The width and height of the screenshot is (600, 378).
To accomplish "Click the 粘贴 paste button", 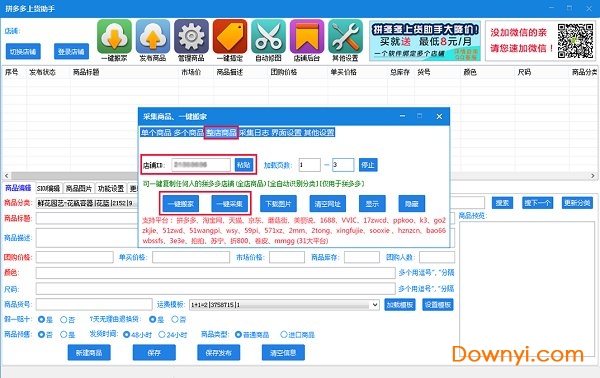I will pos(244,165).
